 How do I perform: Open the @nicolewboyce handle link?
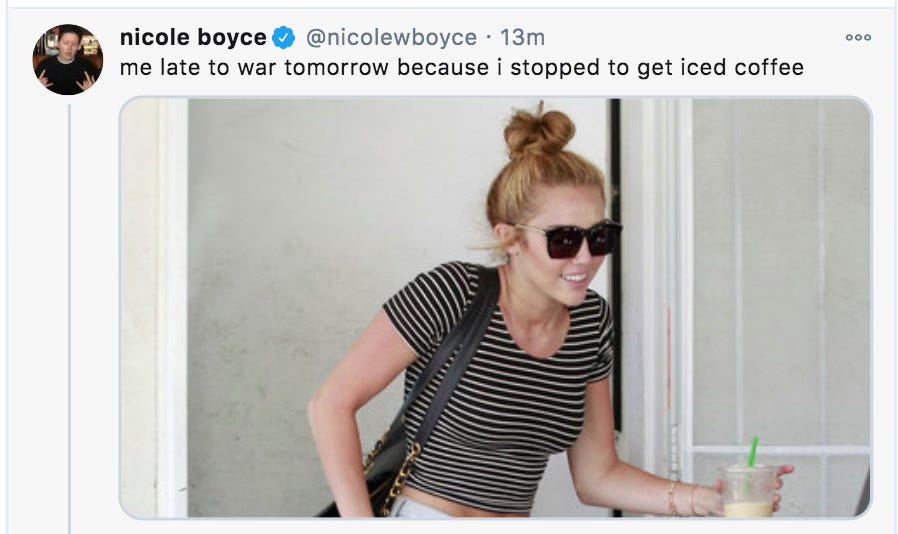[x=391, y=37]
